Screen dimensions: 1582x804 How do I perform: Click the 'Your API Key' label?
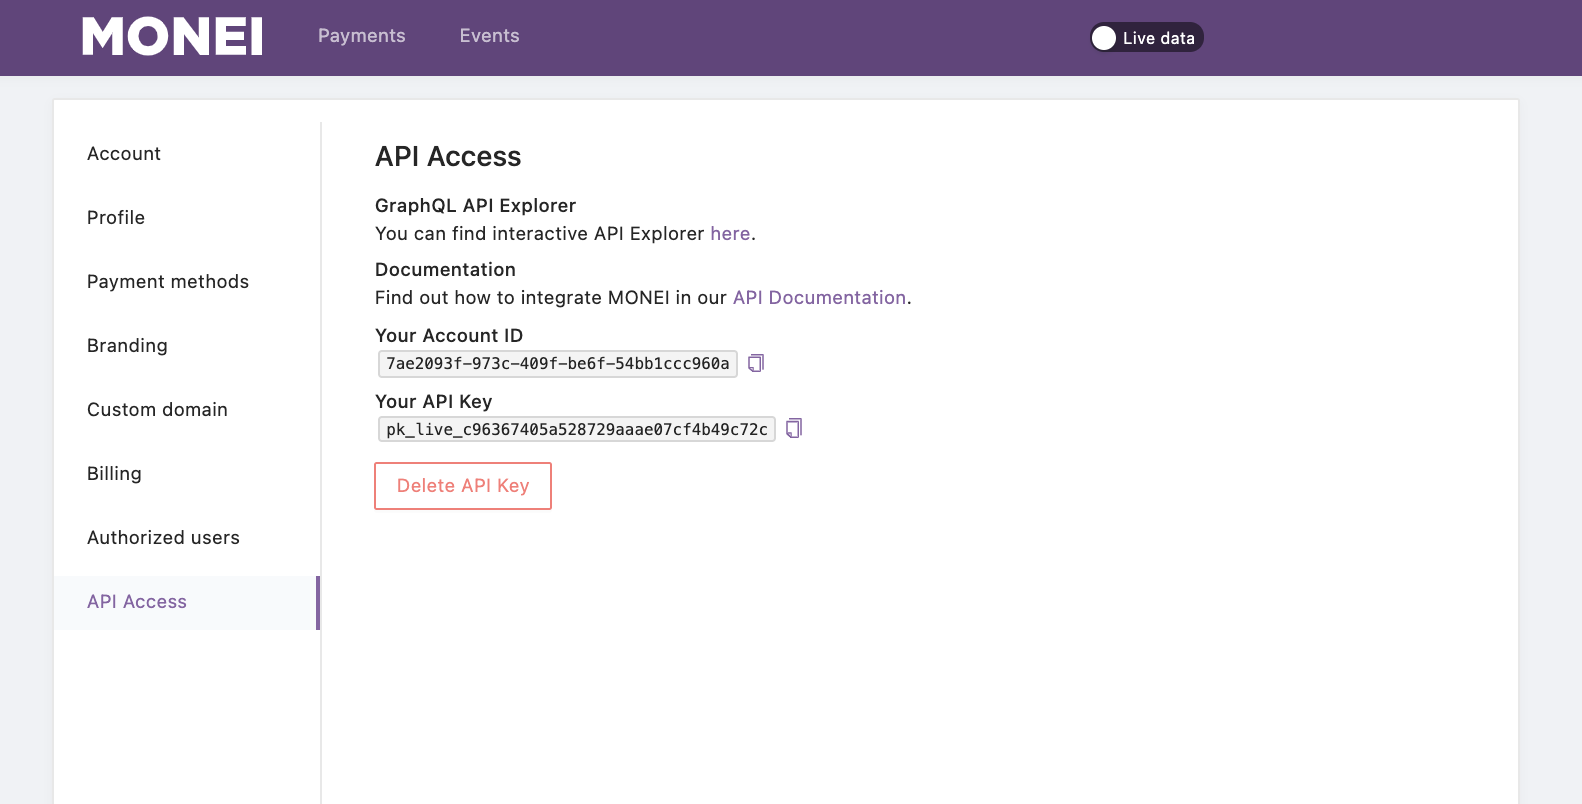[x=433, y=402]
